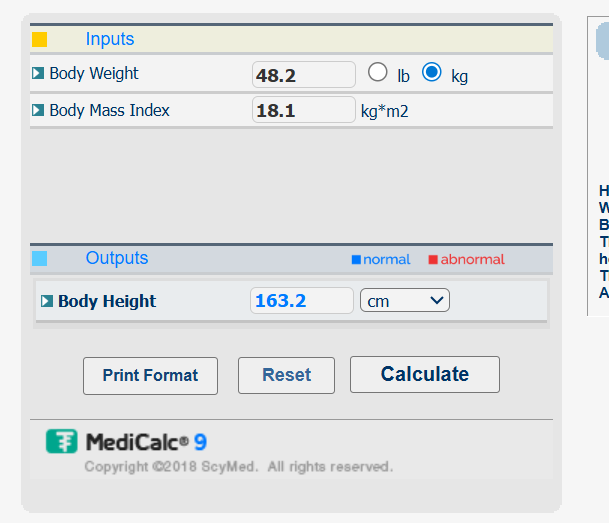
Task: Click the MediCalc green logo icon
Action: coord(62,441)
